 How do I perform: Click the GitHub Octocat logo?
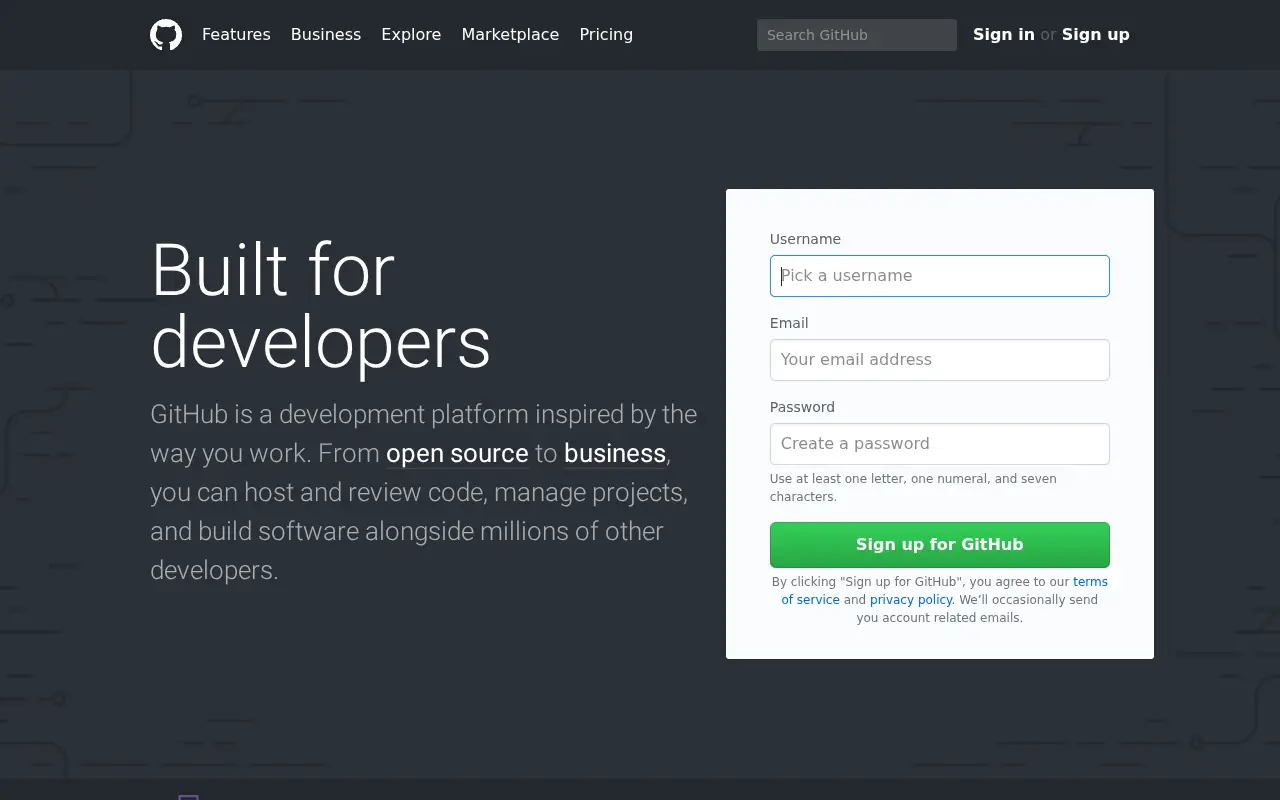(166, 35)
